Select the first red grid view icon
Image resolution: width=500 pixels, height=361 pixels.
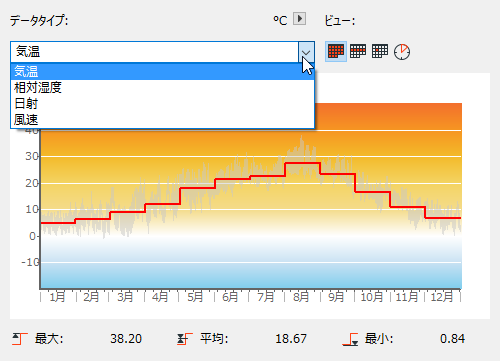coord(336,52)
